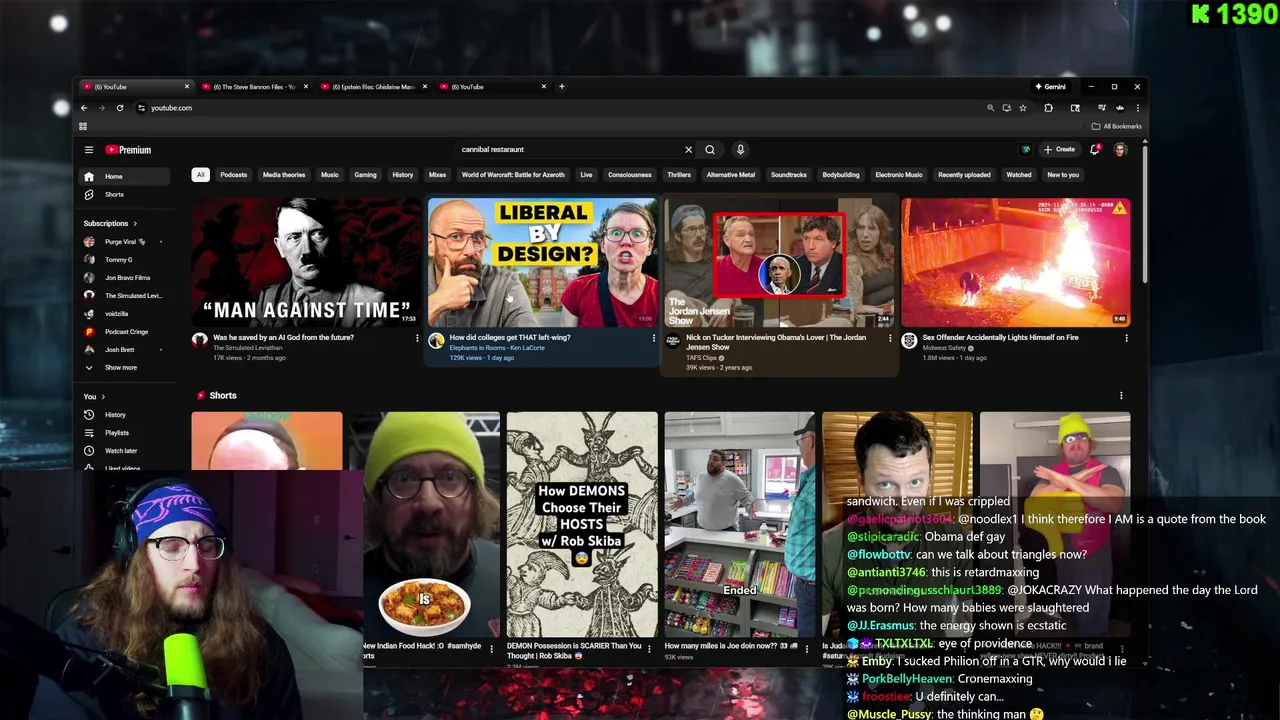Click the browser apps grid icon
The width and height of the screenshot is (1280, 720).
(83, 126)
